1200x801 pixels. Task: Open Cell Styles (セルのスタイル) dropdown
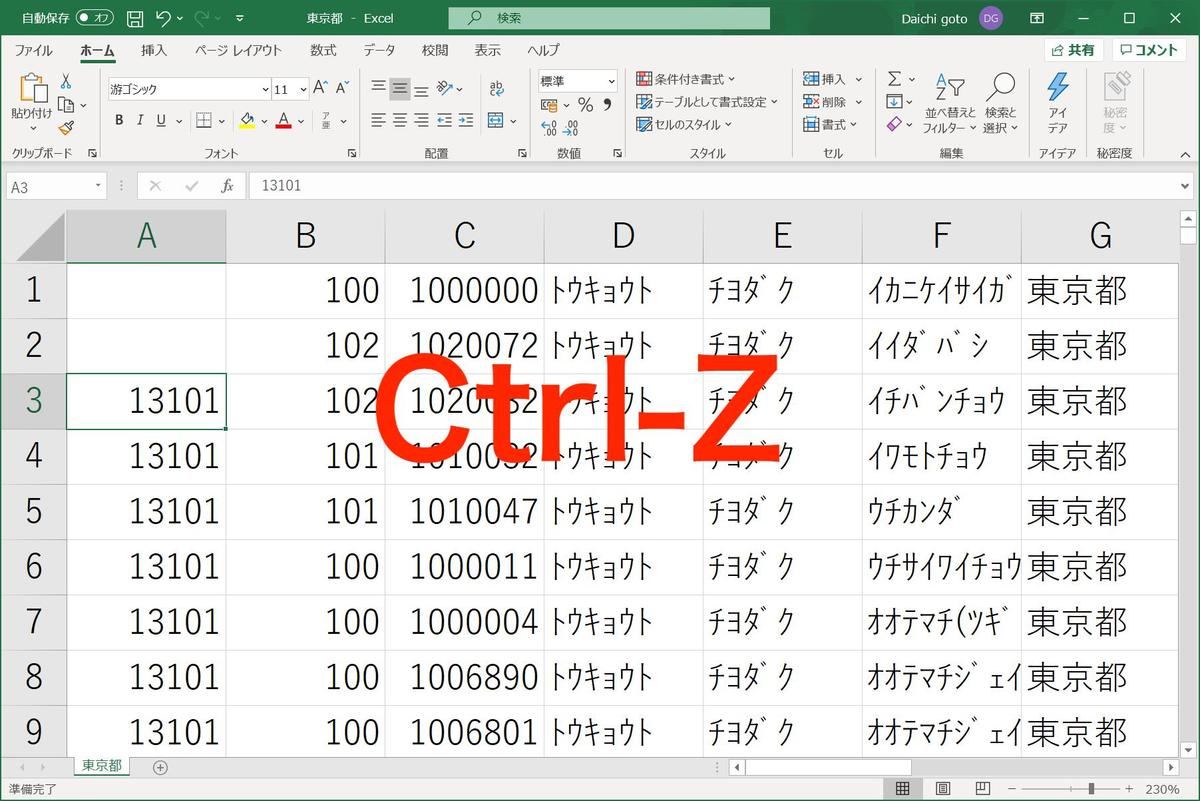pos(684,125)
